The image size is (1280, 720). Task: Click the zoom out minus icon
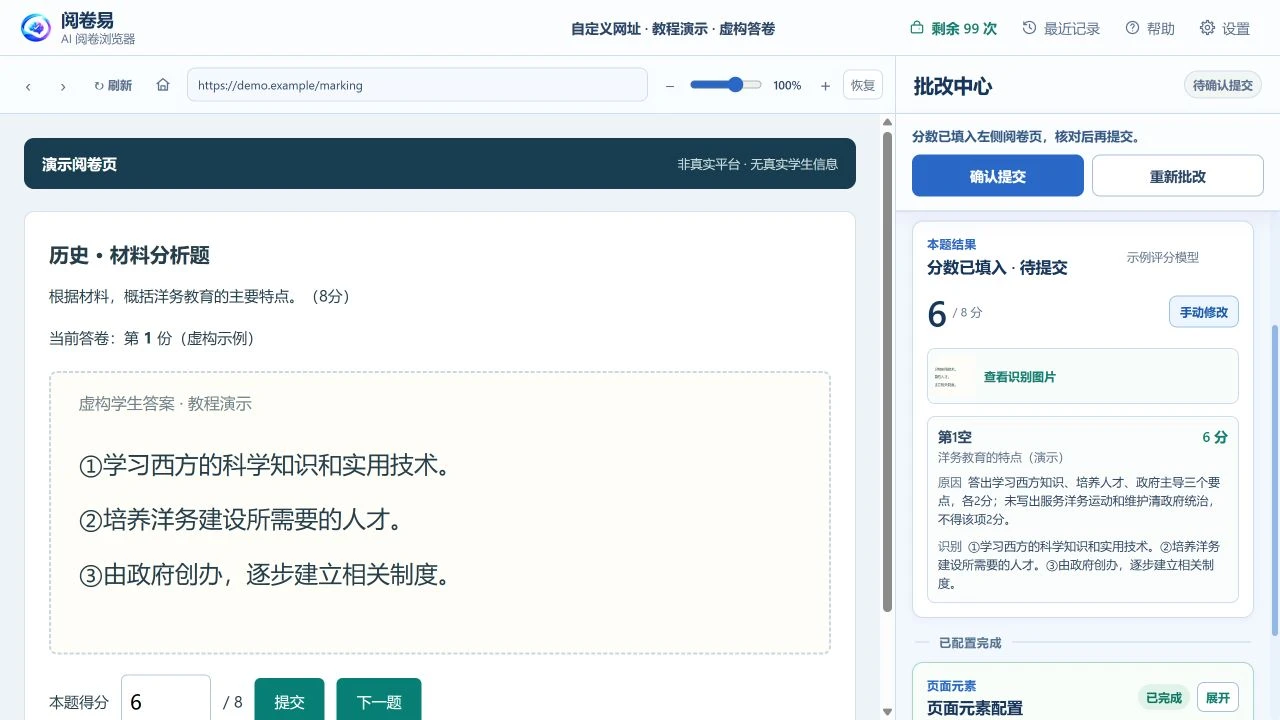click(670, 86)
